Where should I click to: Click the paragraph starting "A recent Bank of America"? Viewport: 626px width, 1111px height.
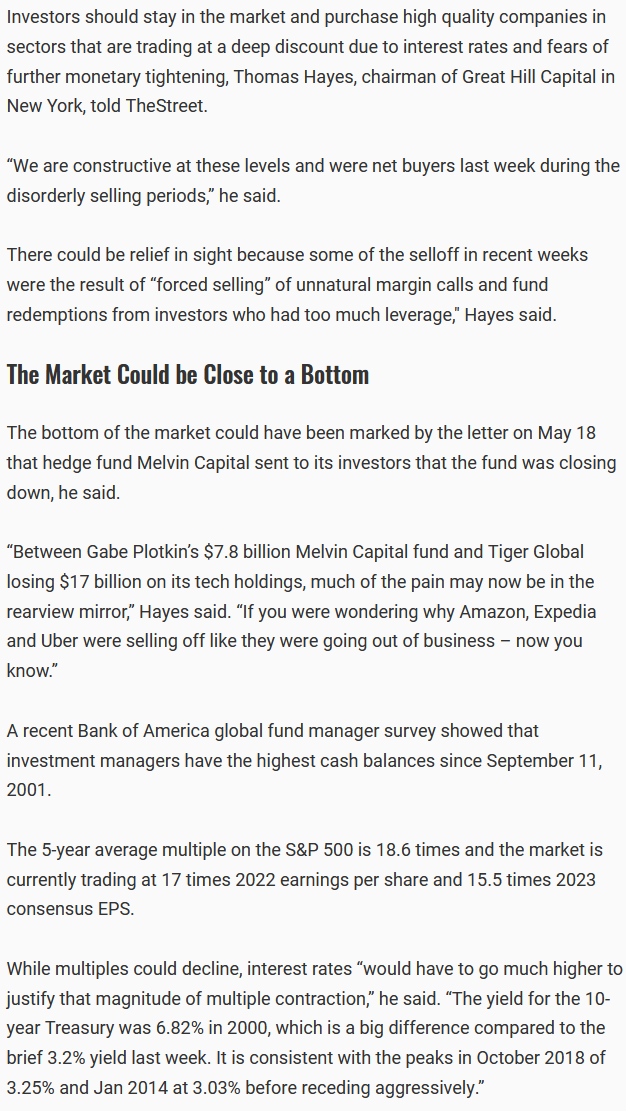coord(304,760)
